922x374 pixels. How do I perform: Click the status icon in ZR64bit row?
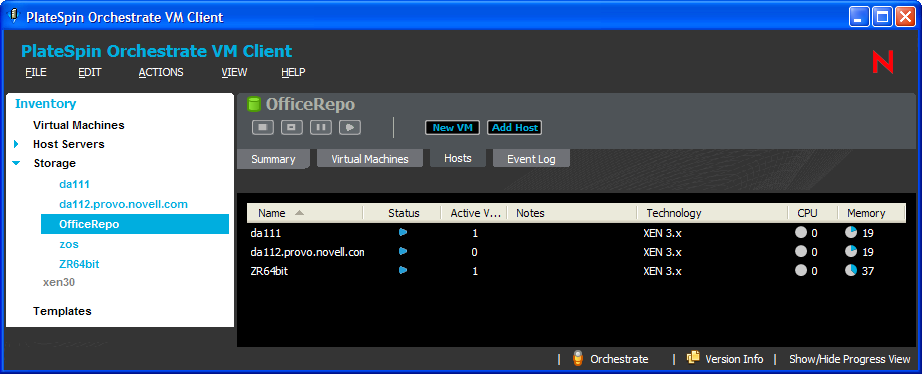(403, 271)
